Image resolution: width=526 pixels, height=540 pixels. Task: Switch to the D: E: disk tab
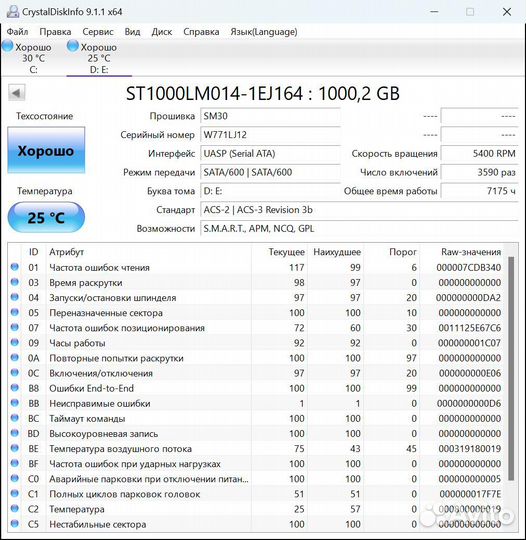[x=99, y=58]
